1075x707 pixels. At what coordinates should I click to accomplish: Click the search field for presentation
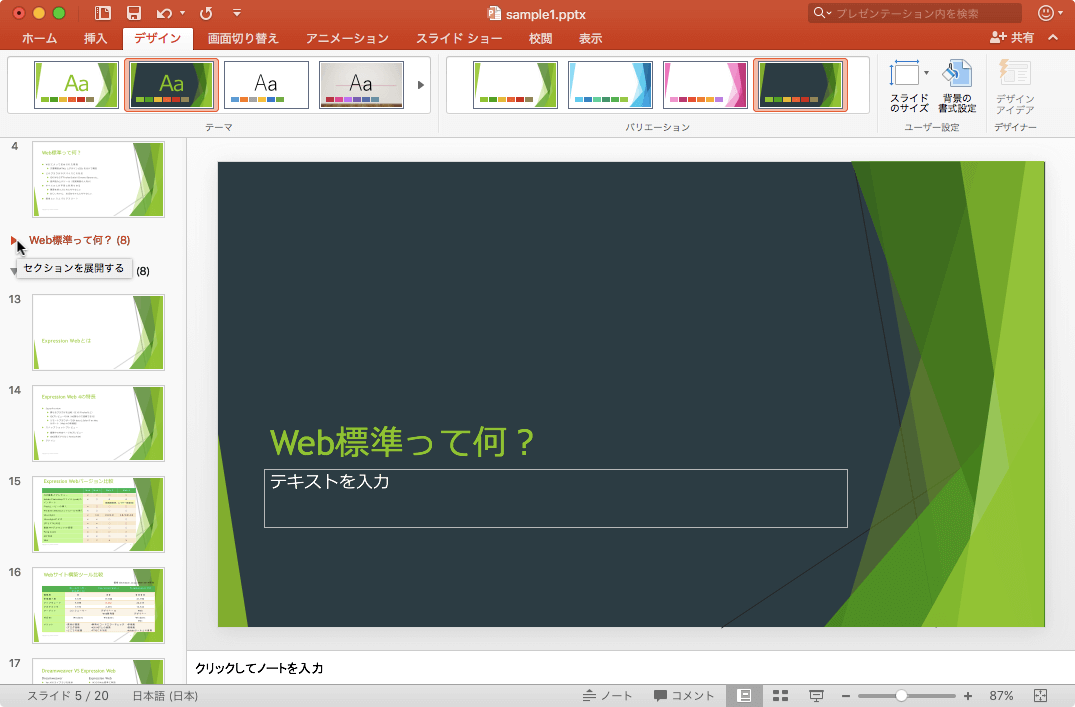(915, 13)
